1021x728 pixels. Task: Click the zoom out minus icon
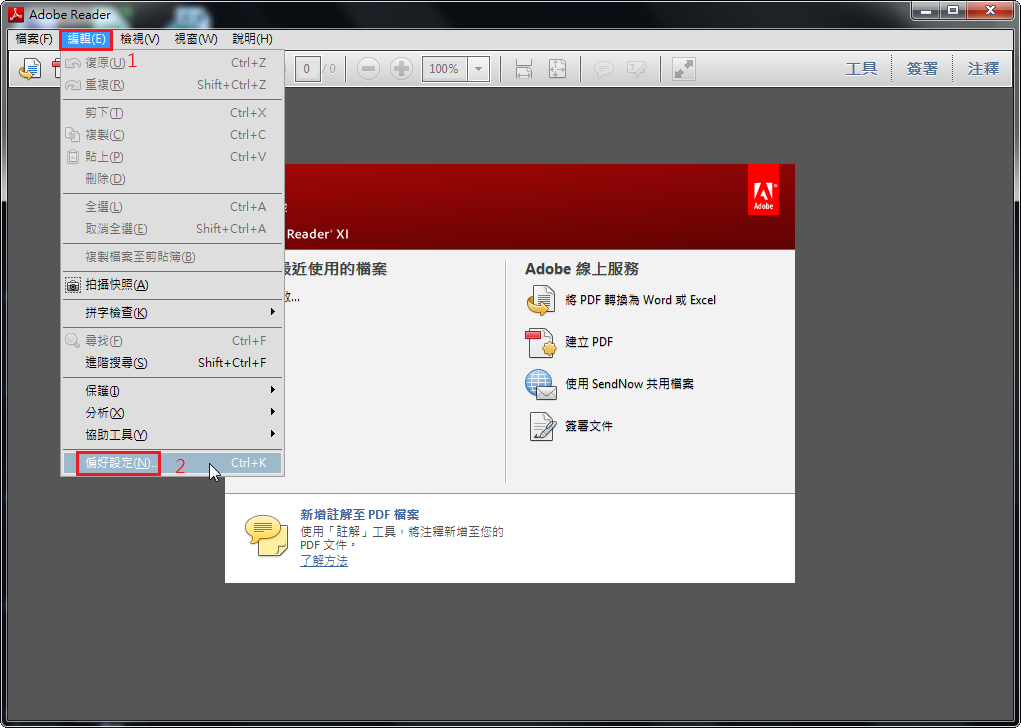[x=368, y=68]
